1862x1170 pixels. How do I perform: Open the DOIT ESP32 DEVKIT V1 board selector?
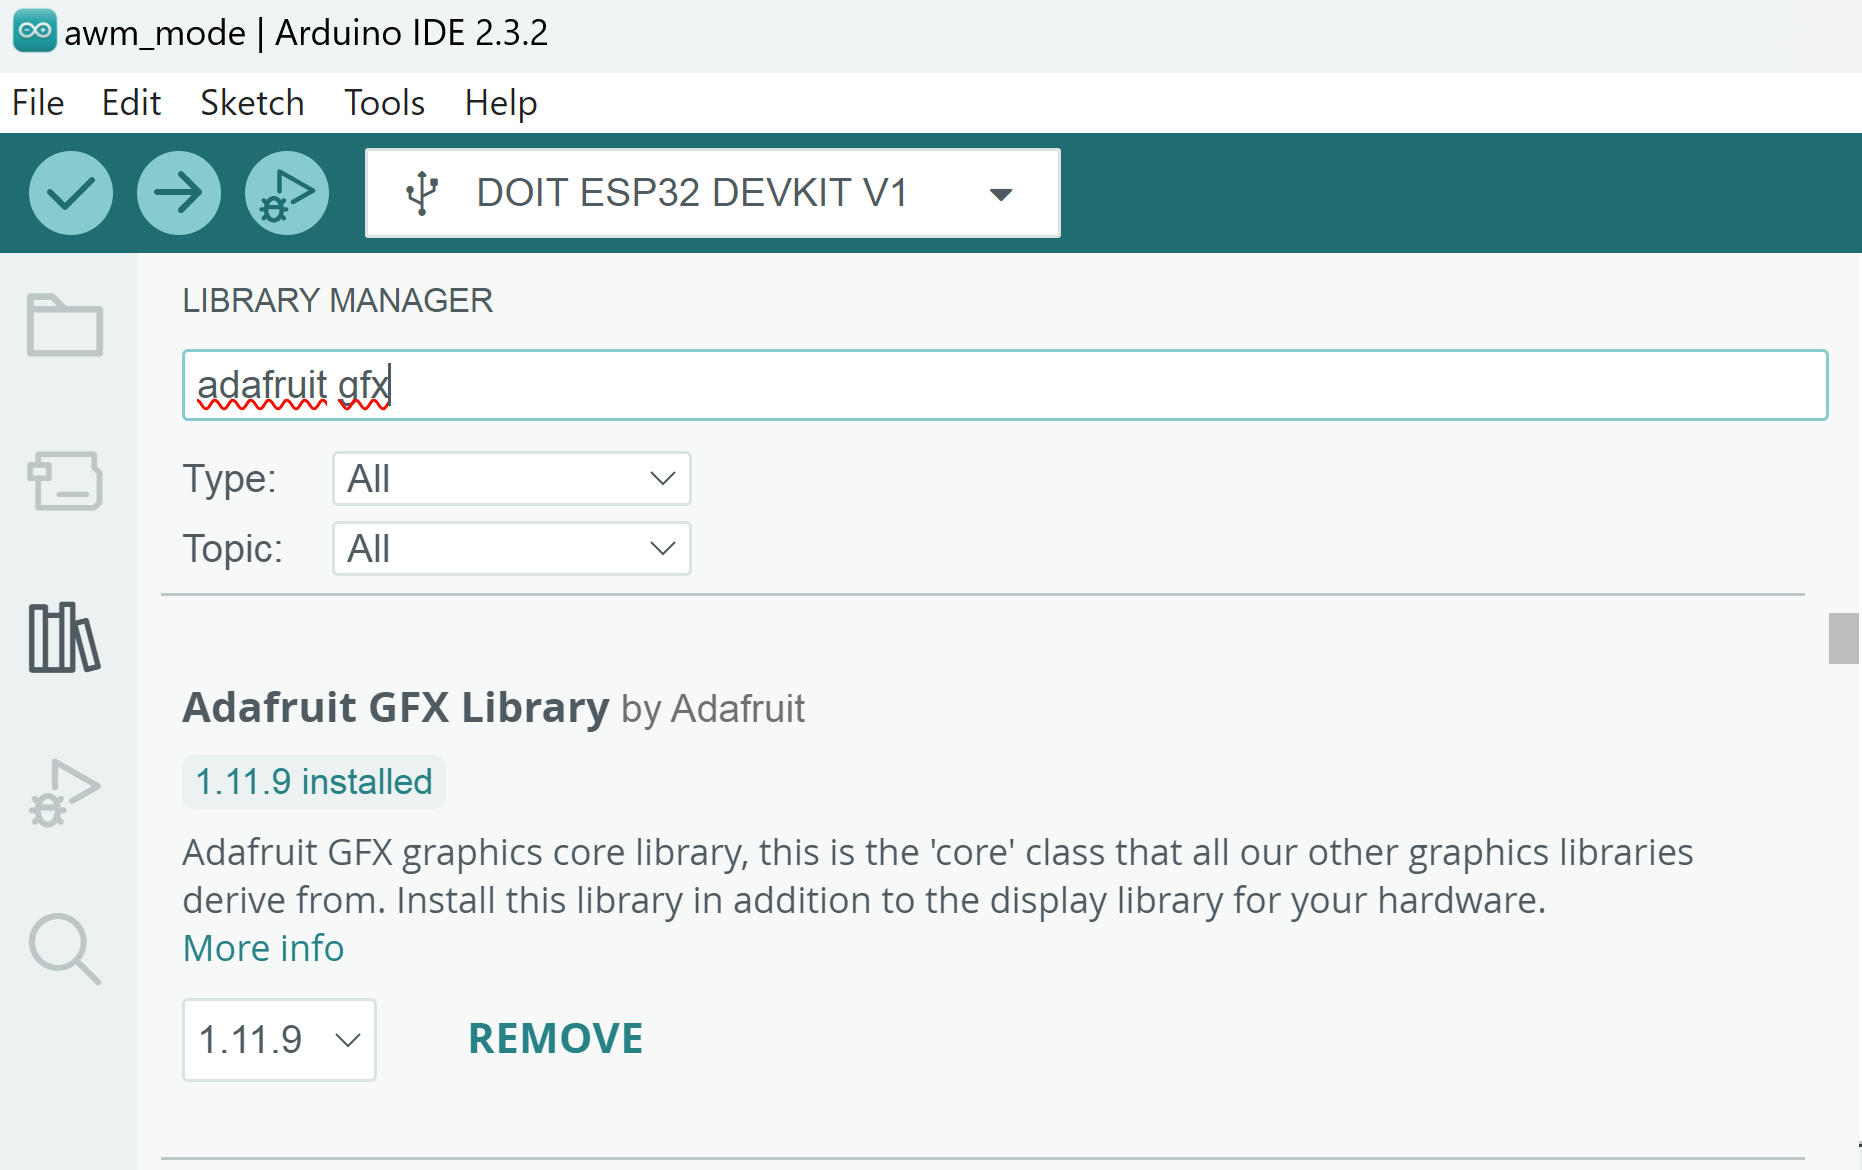tap(713, 193)
